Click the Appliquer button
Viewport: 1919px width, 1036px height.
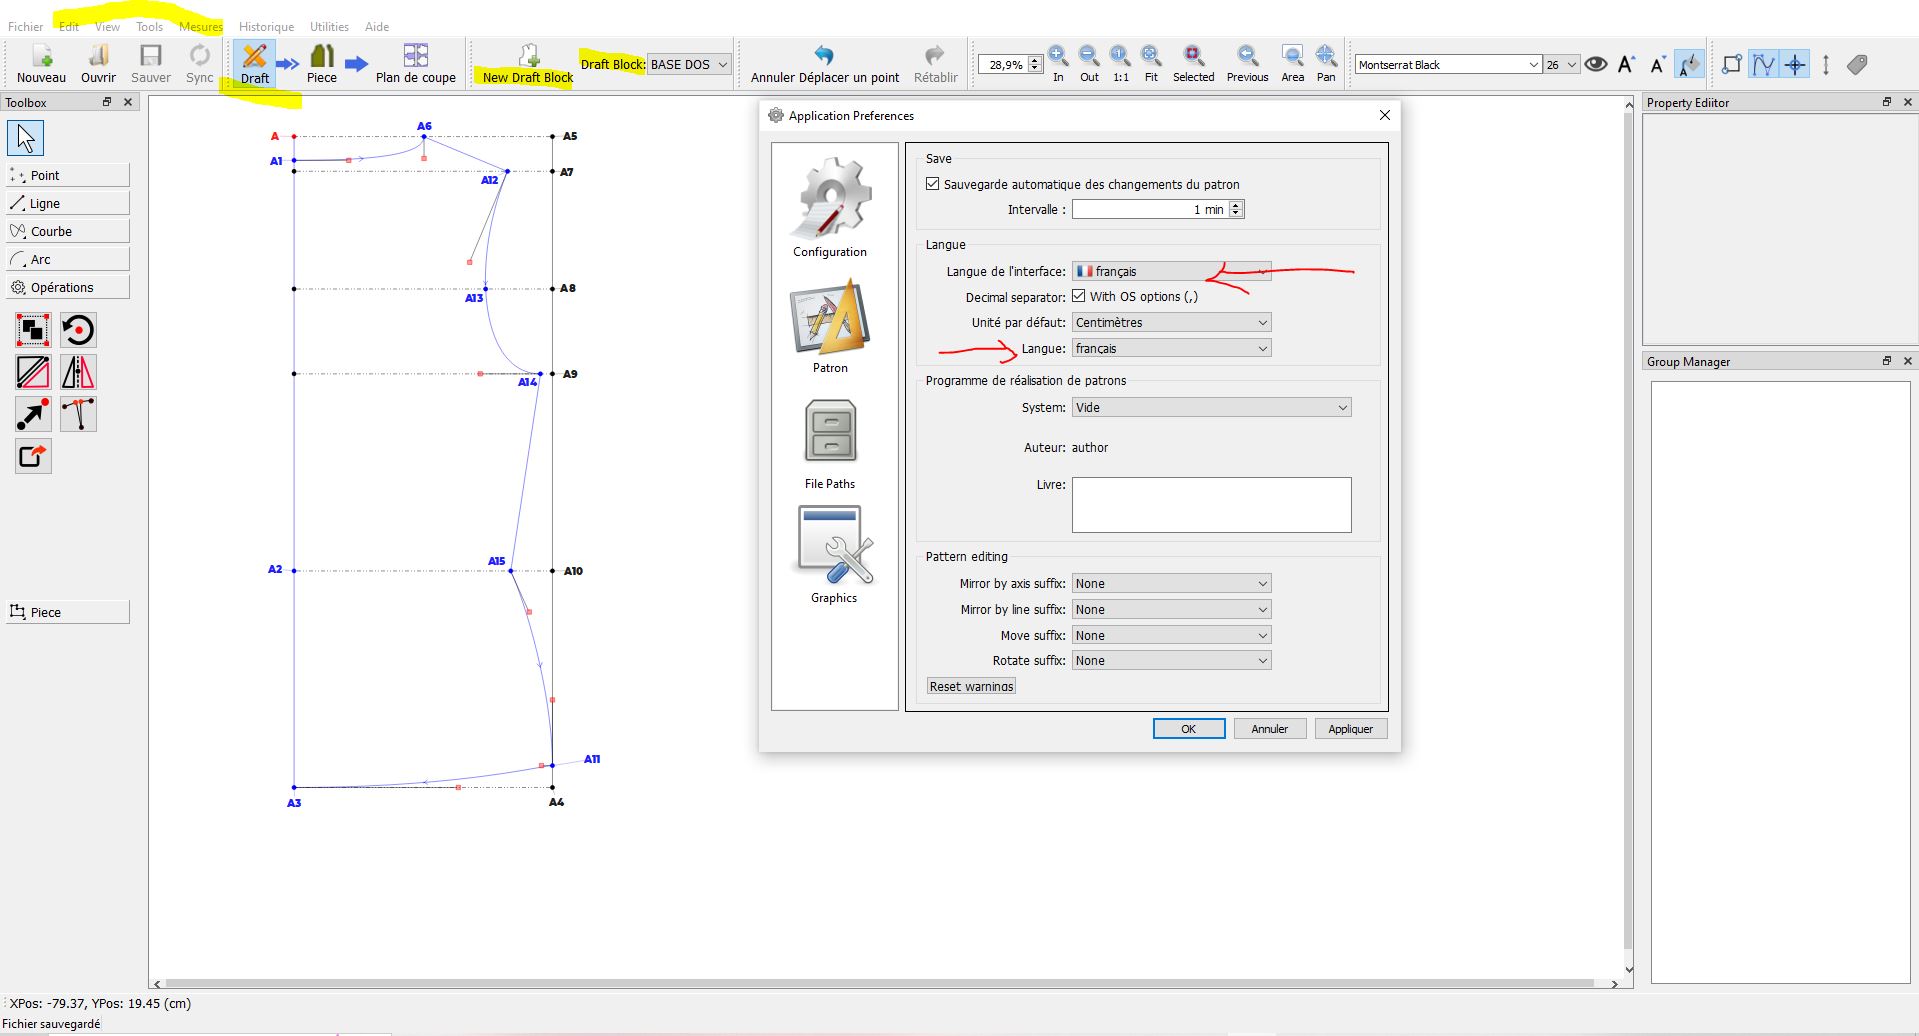1350,729
